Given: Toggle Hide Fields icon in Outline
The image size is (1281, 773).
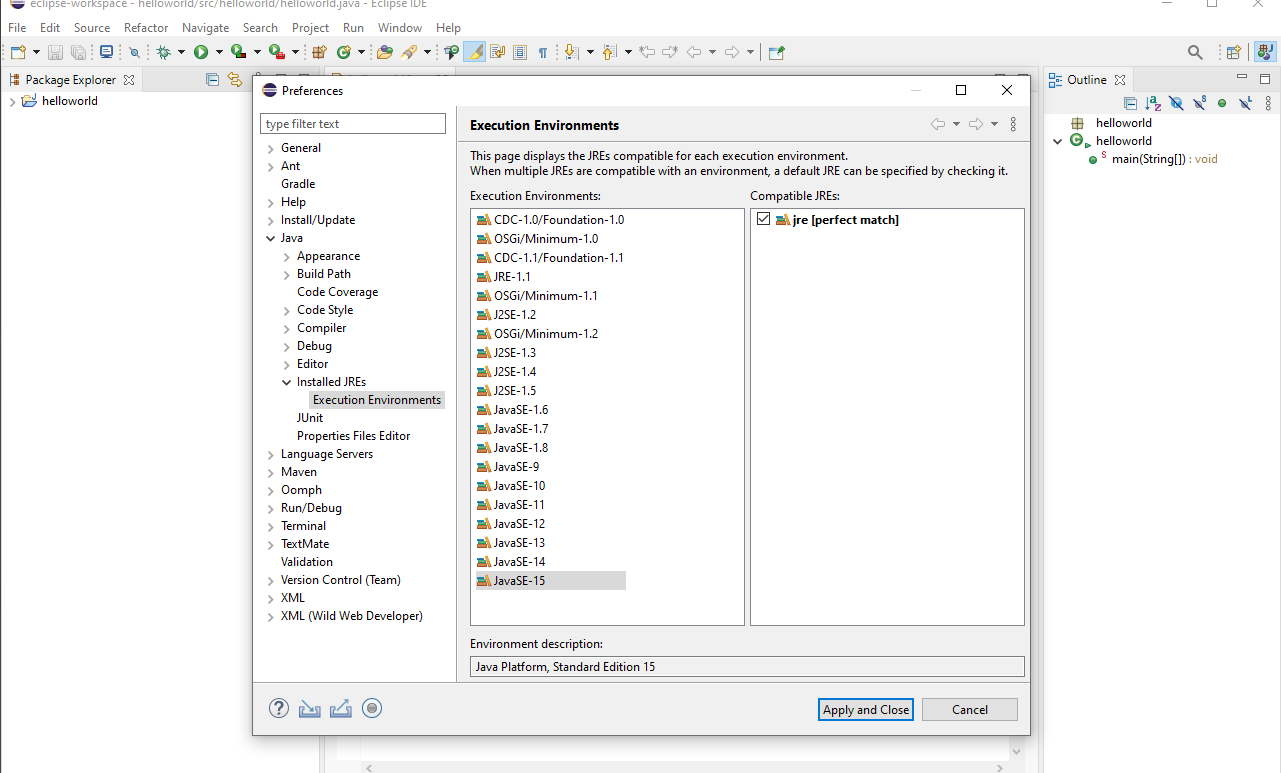Looking at the screenshot, I should 1176,103.
